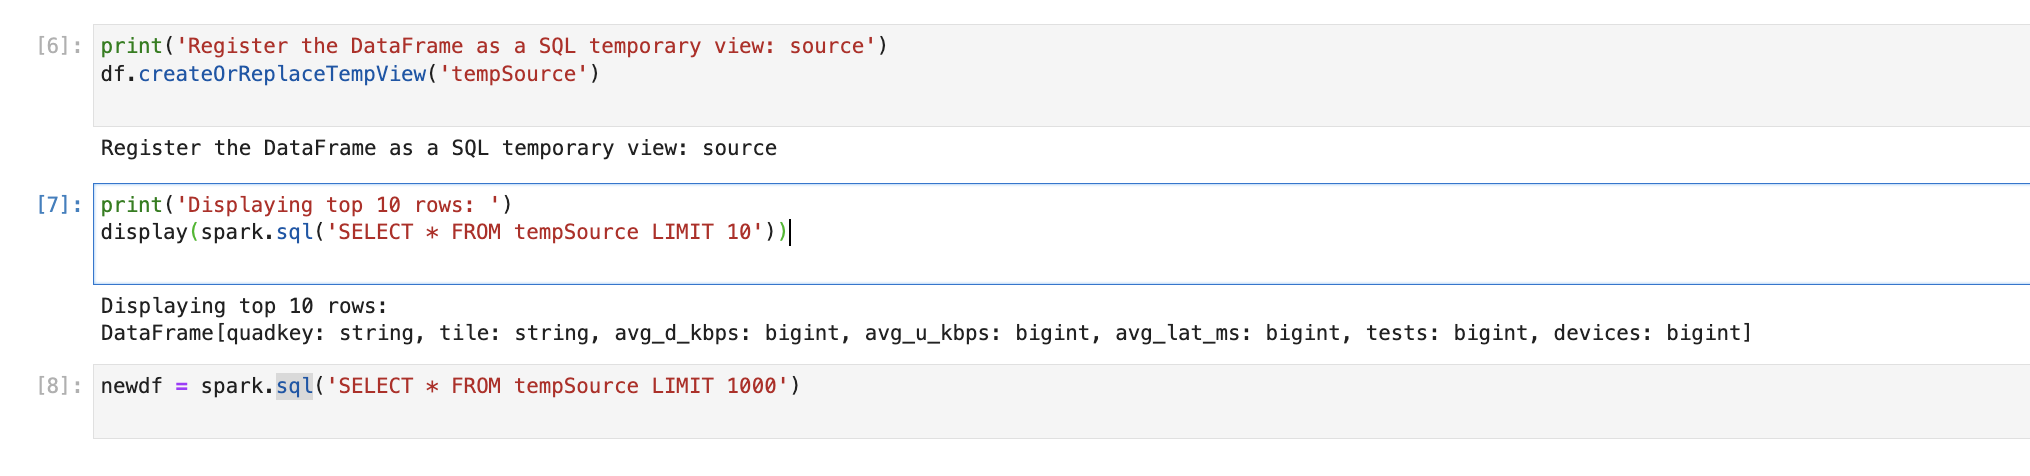Click the newdf variable in cell 8
Viewport: 2030px width, 476px height.
tap(131, 386)
